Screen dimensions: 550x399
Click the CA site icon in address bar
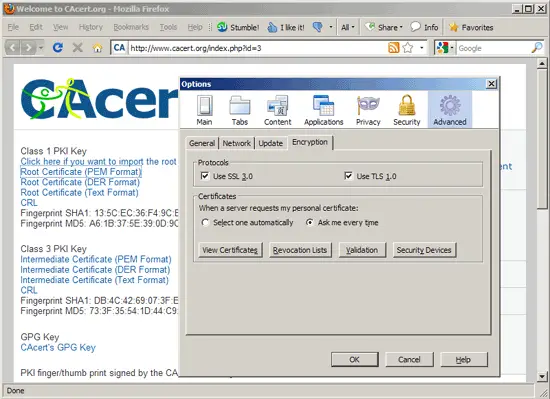(119, 48)
